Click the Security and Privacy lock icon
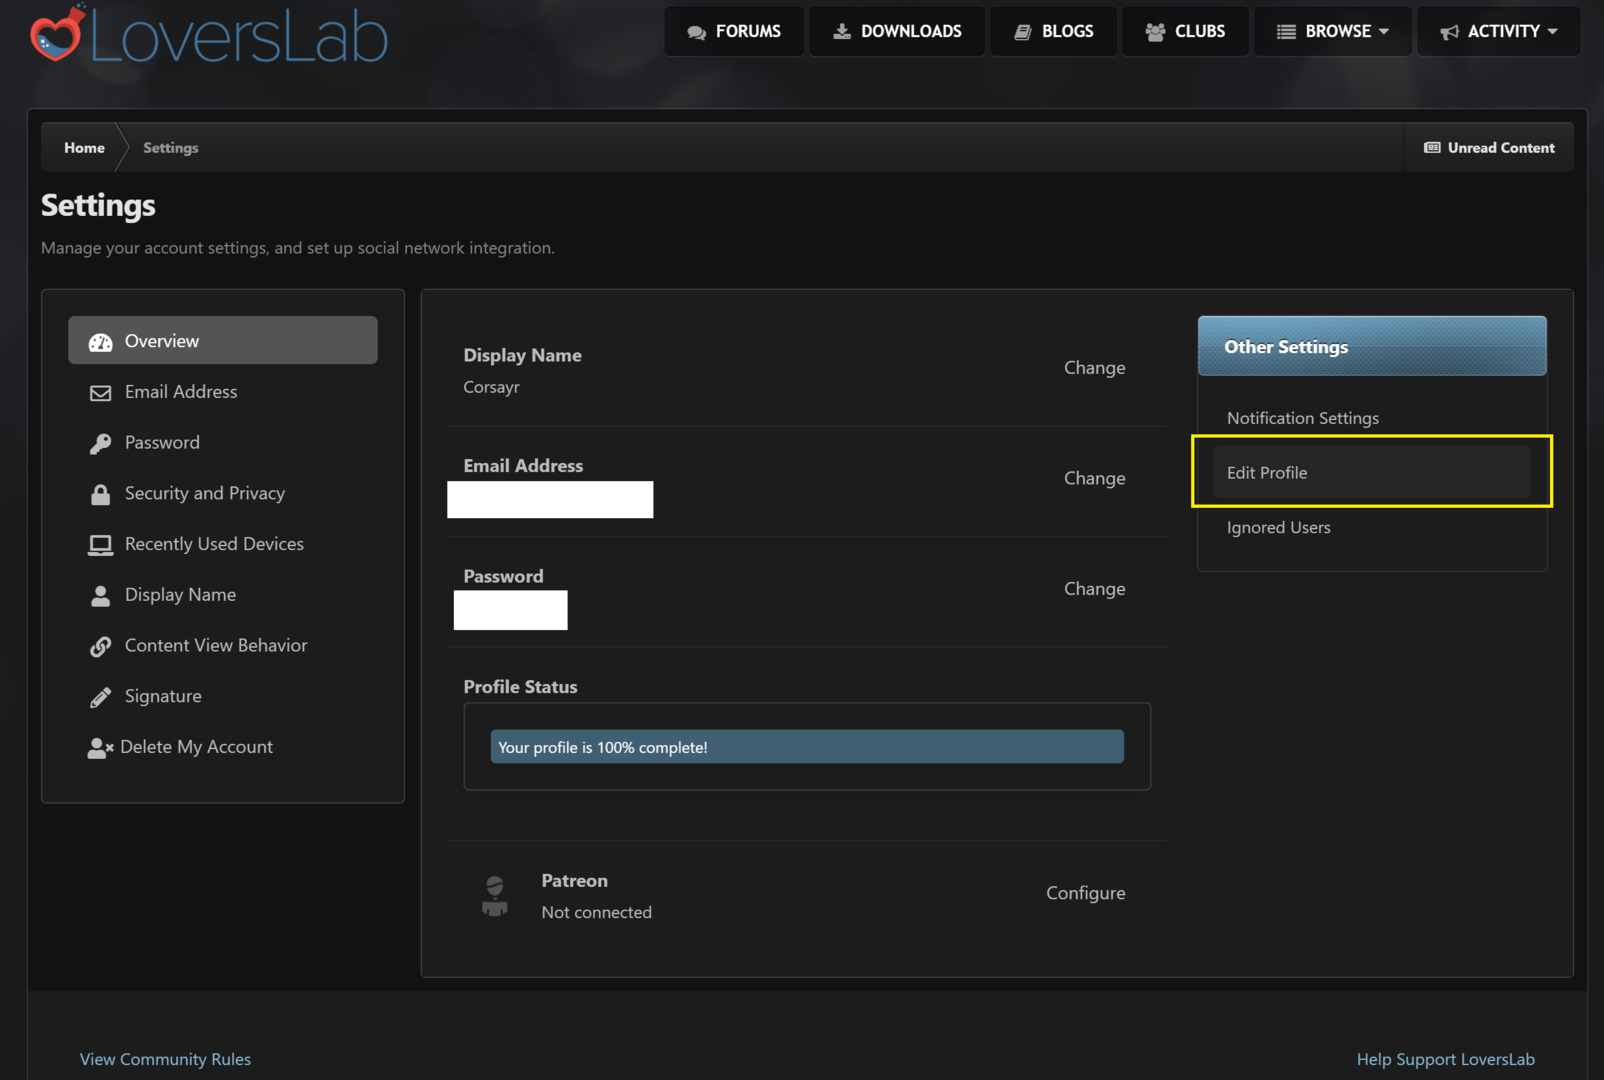The image size is (1604, 1080). click(x=101, y=494)
